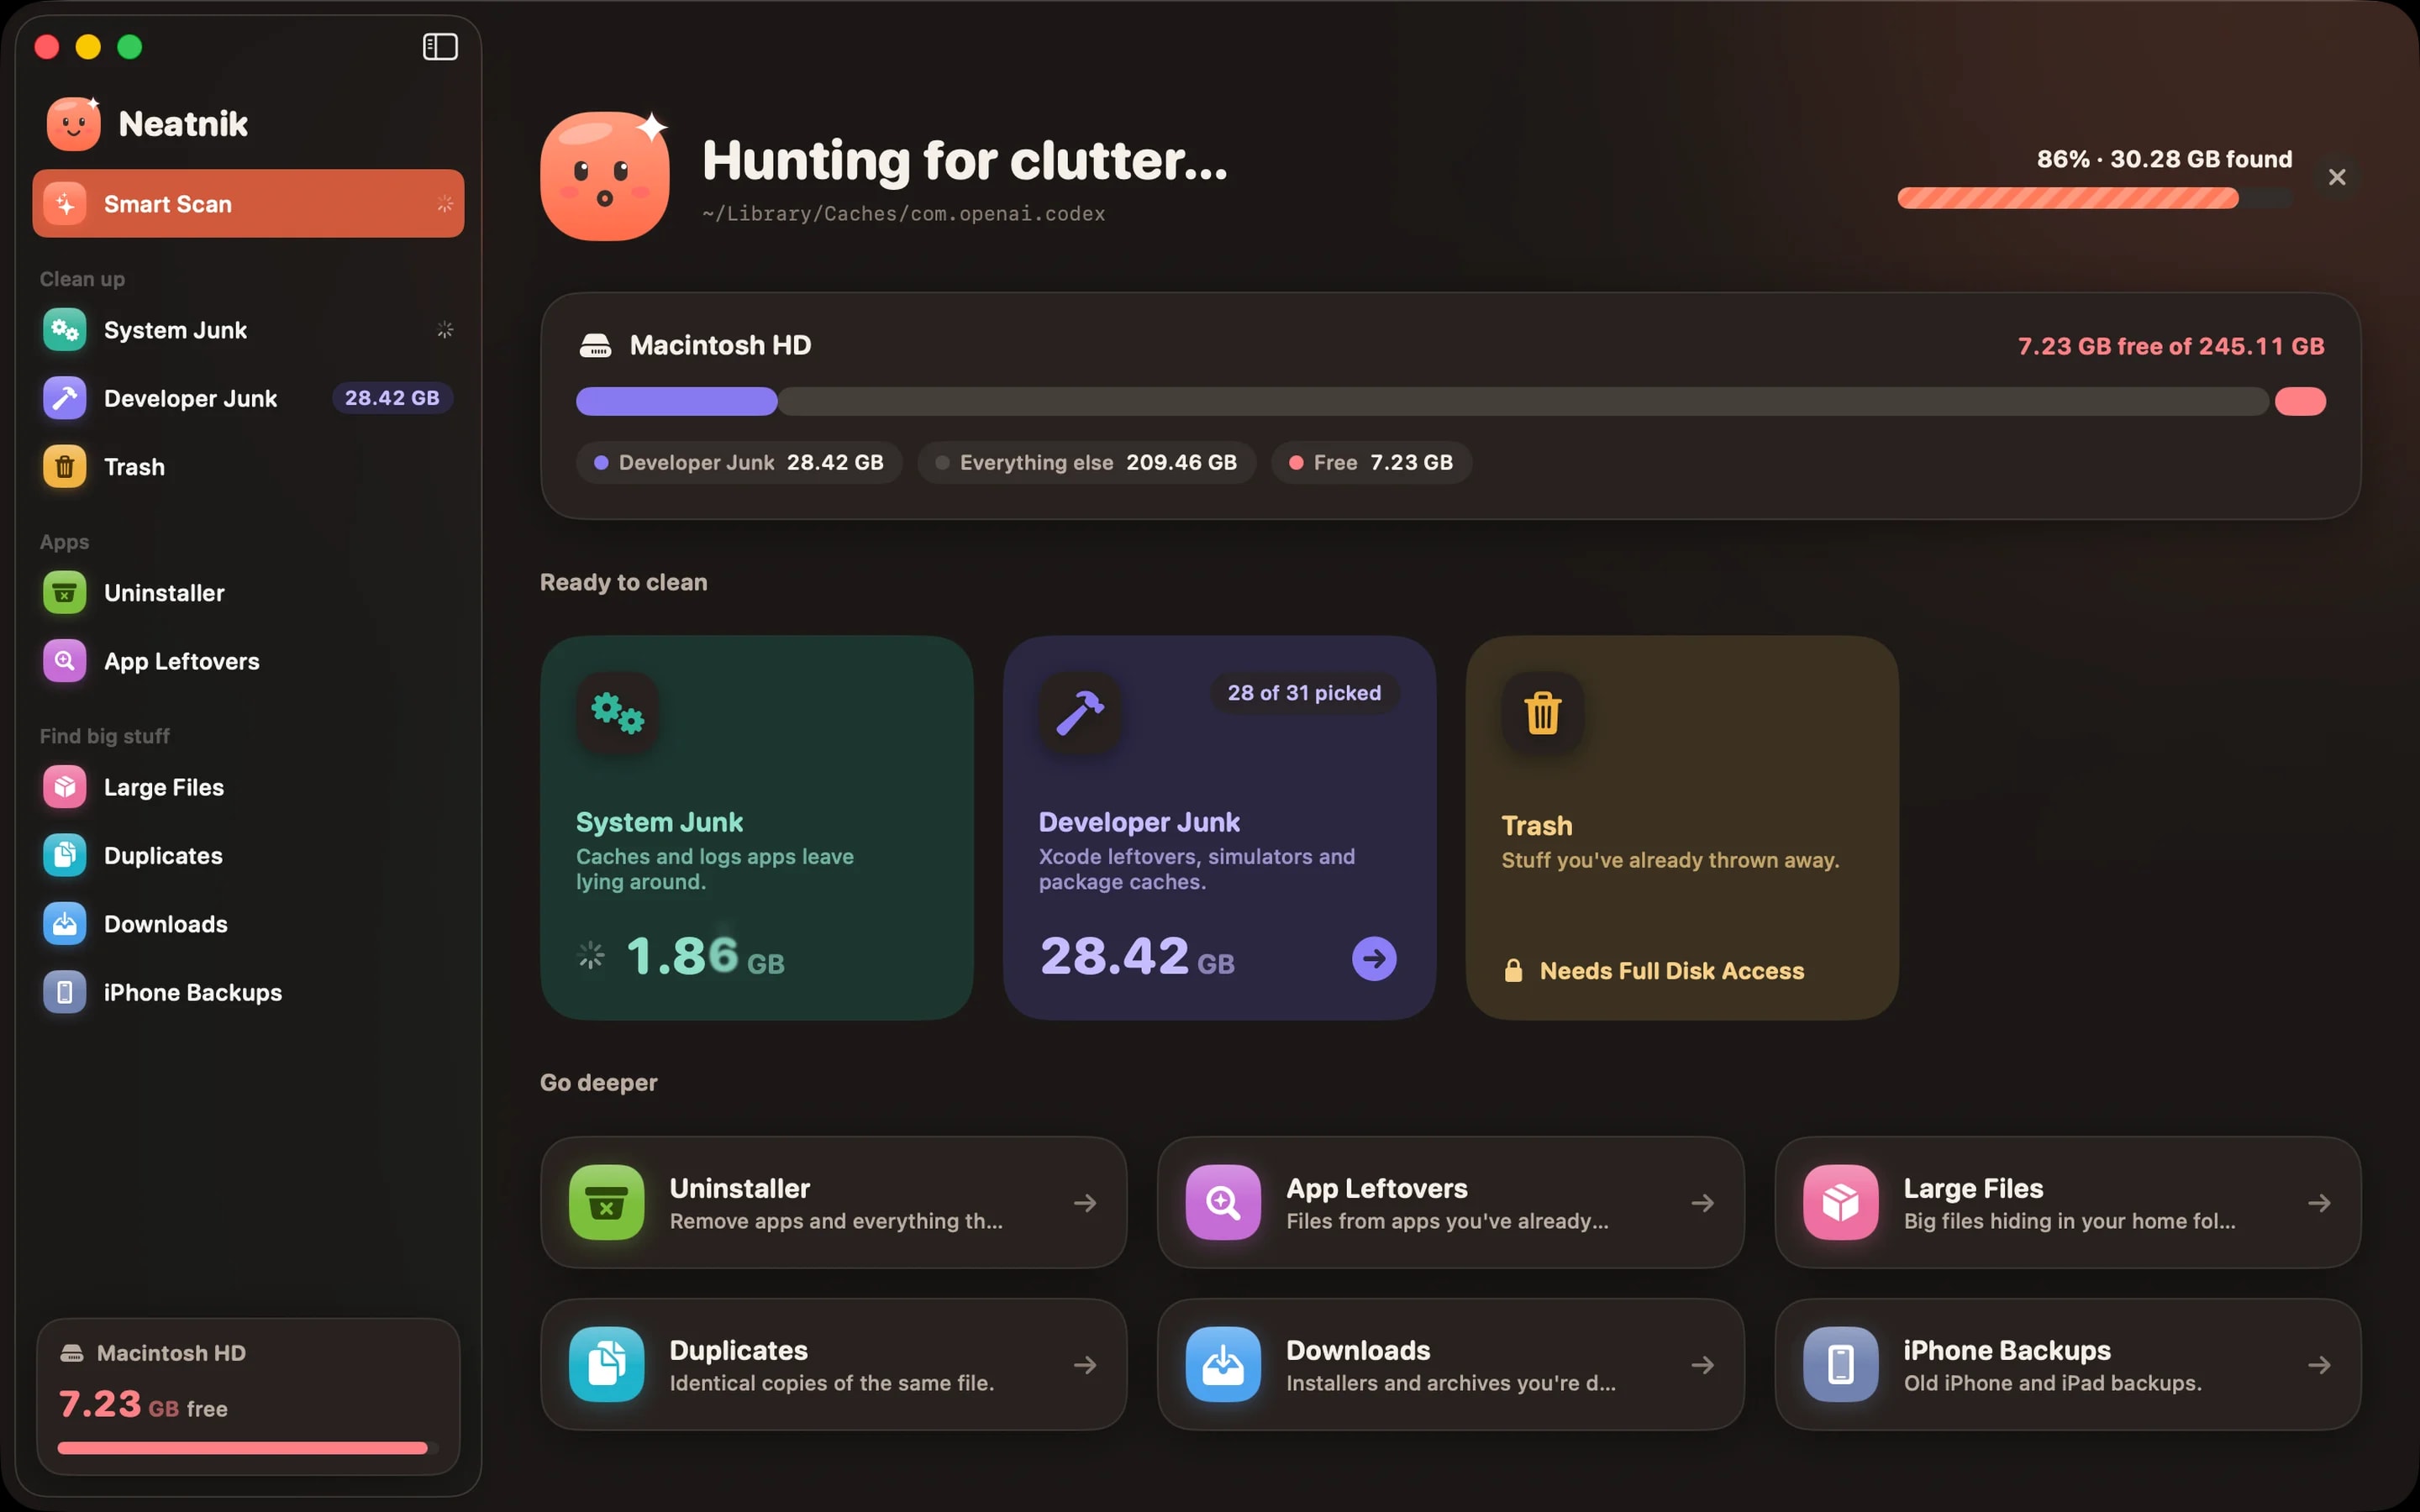Click the Downloads sidebar icon
The height and width of the screenshot is (1512, 2420).
(x=65, y=924)
